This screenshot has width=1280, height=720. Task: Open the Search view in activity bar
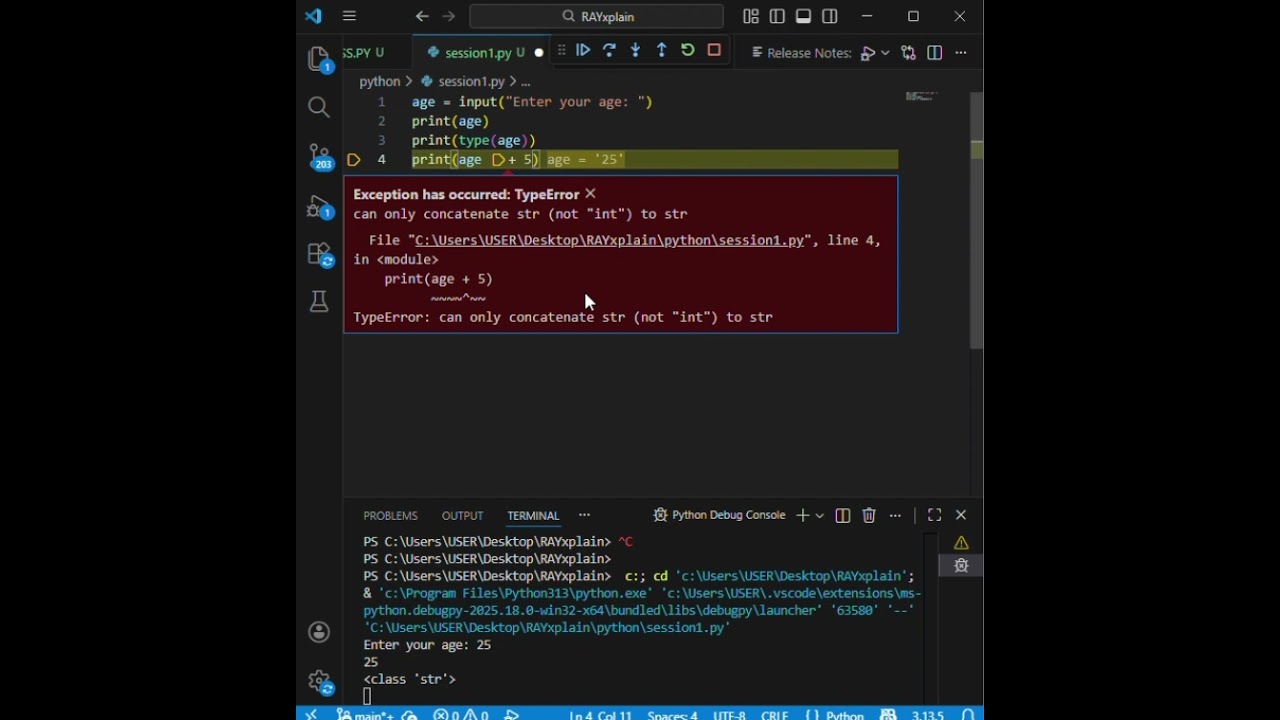[319, 107]
